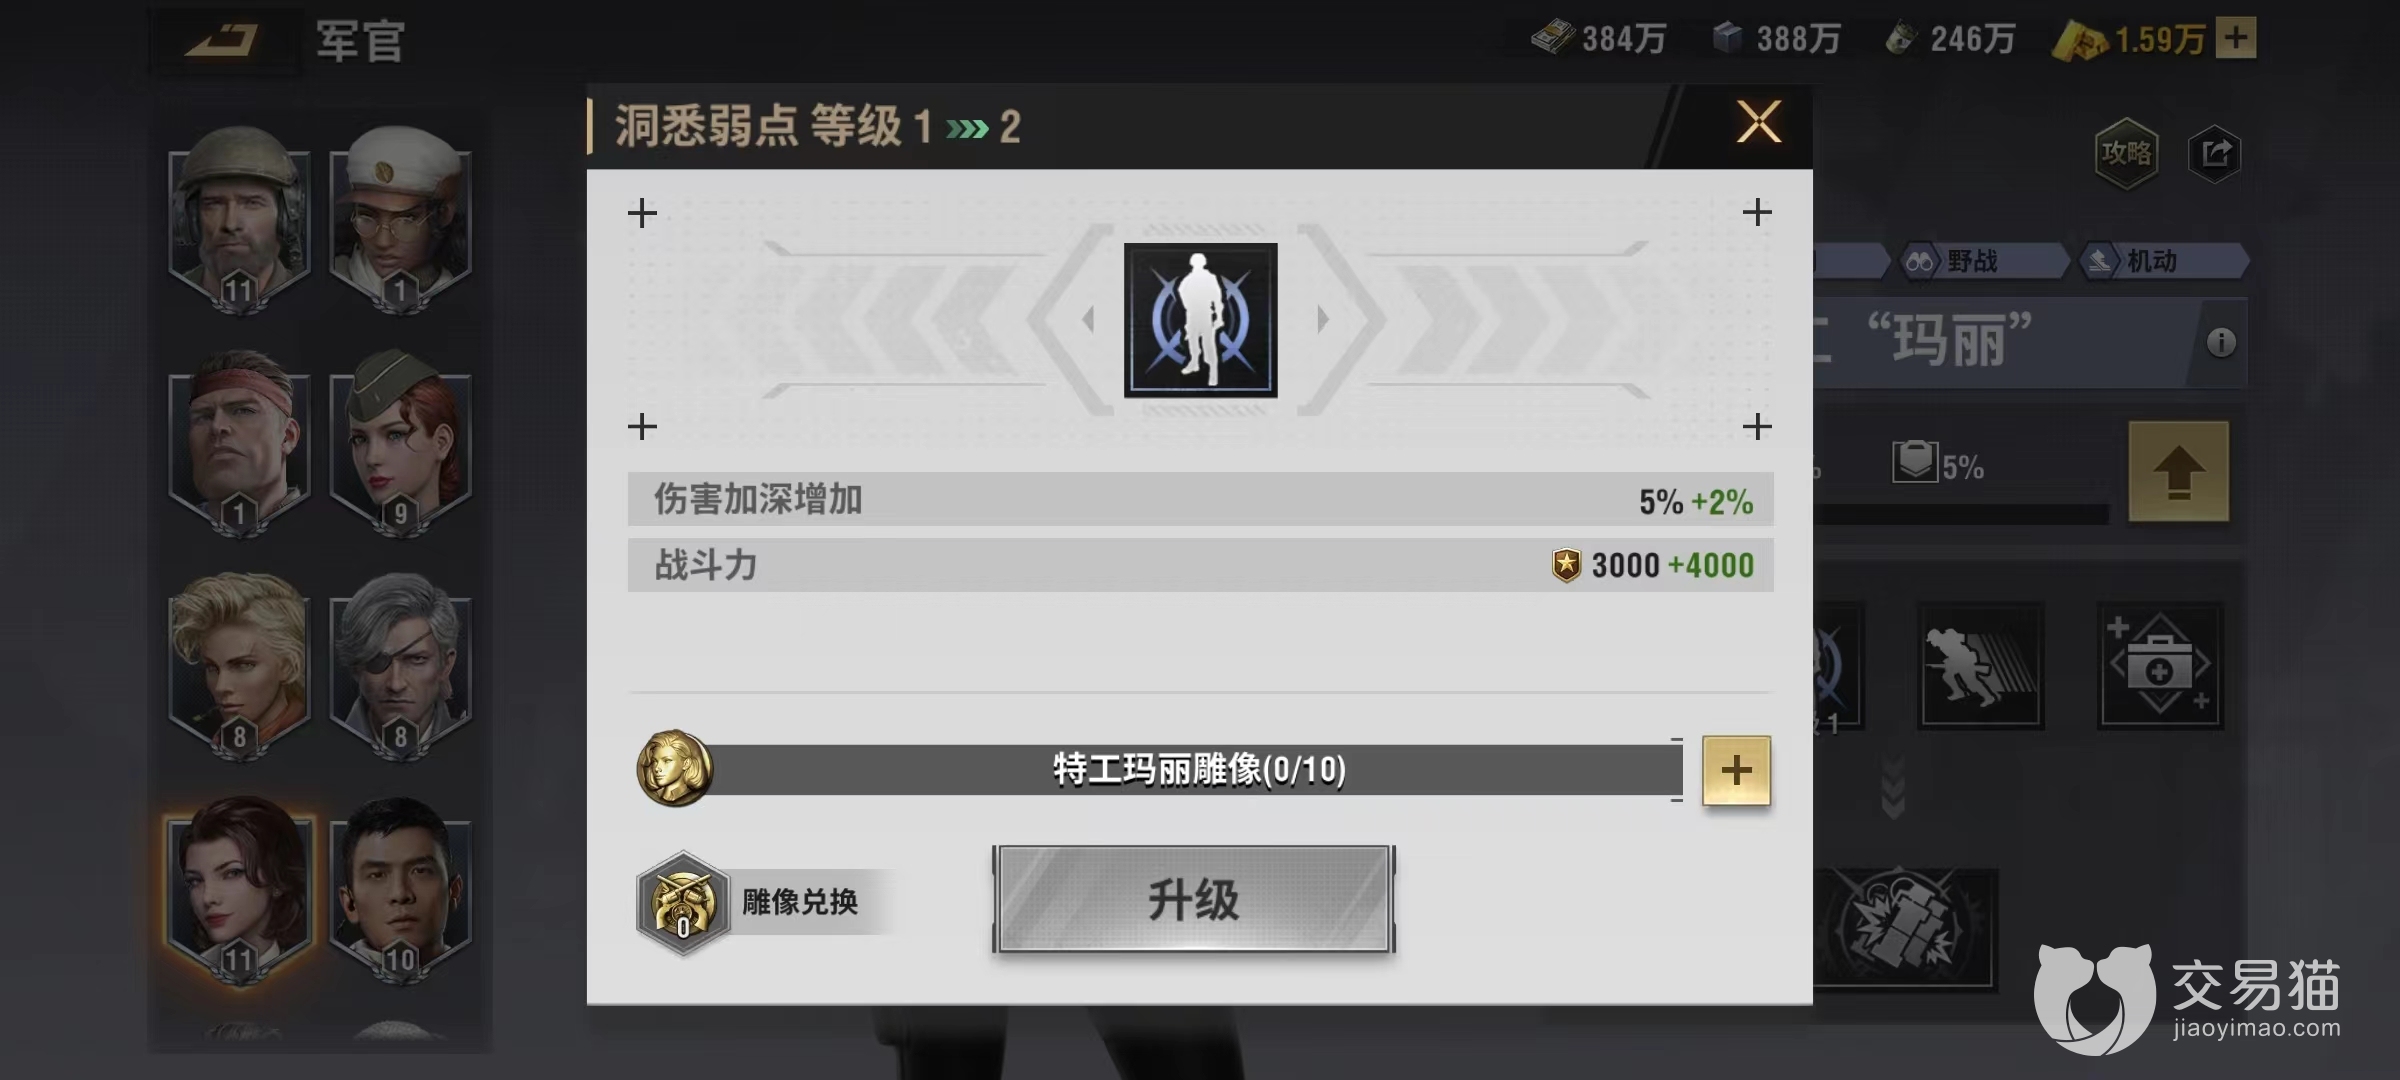Tap the share icon next to 攻略
This screenshot has height=1080, width=2400.
(2215, 153)
